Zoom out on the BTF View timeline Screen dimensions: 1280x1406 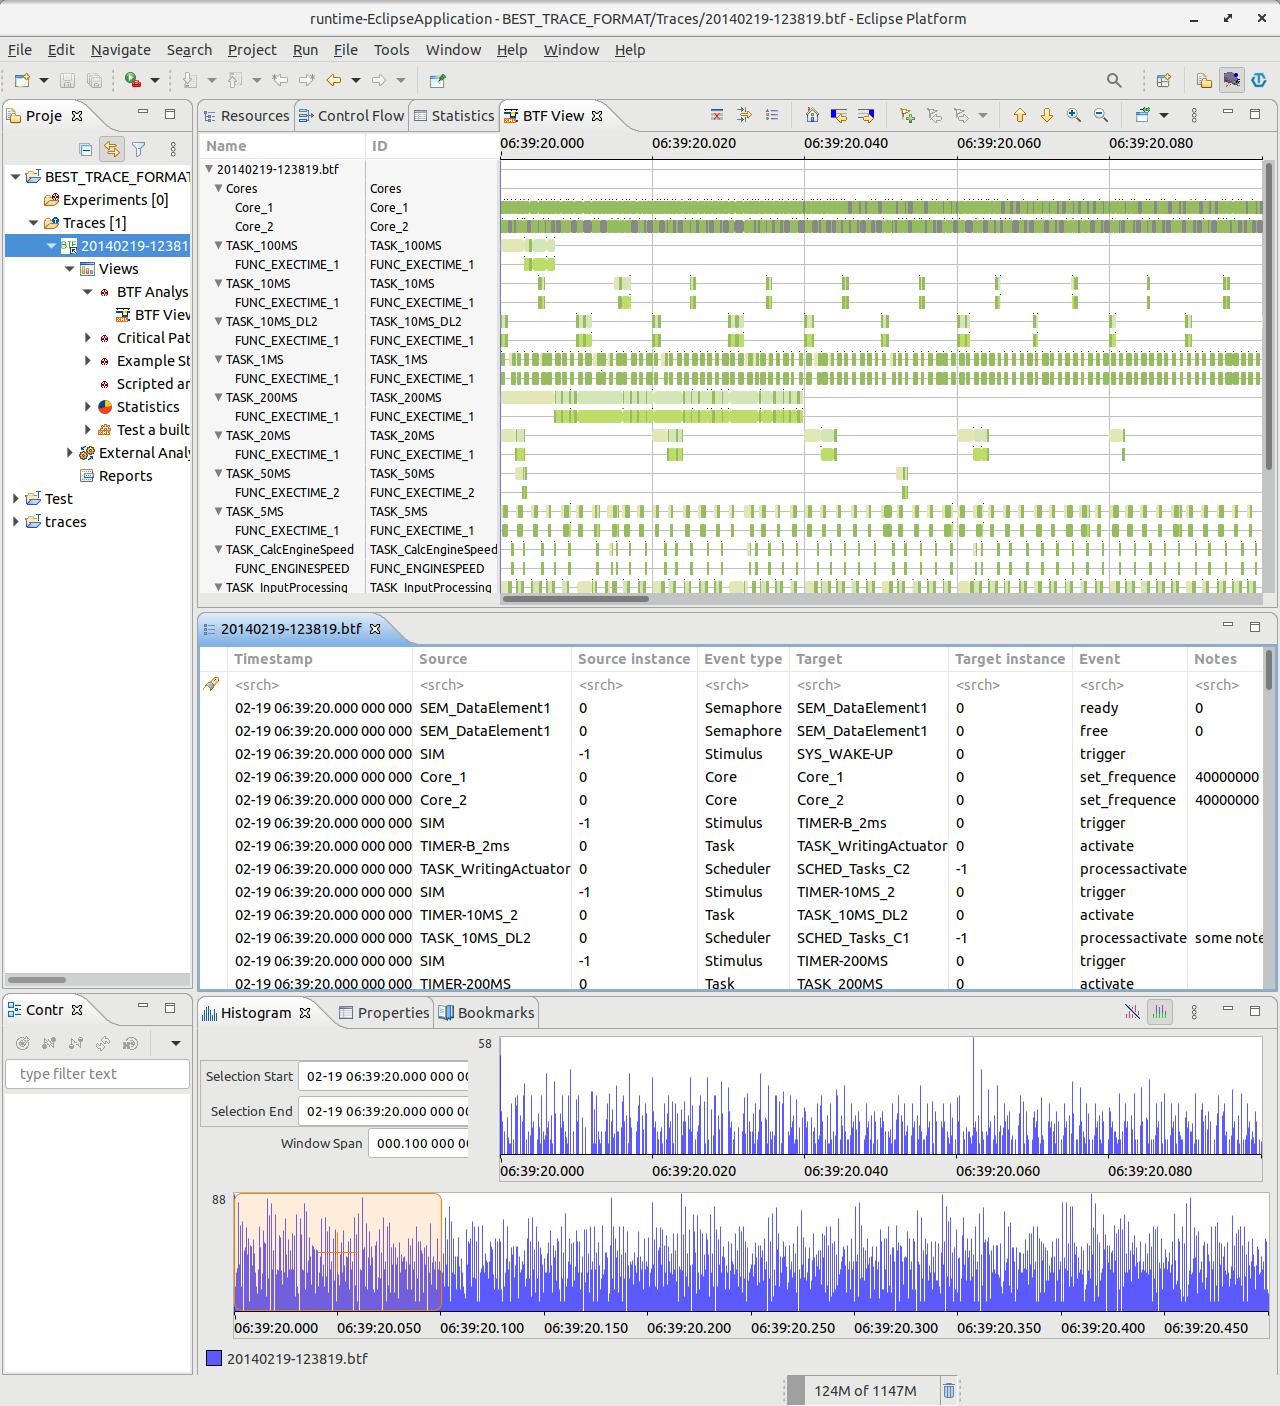click(1101, 116)
